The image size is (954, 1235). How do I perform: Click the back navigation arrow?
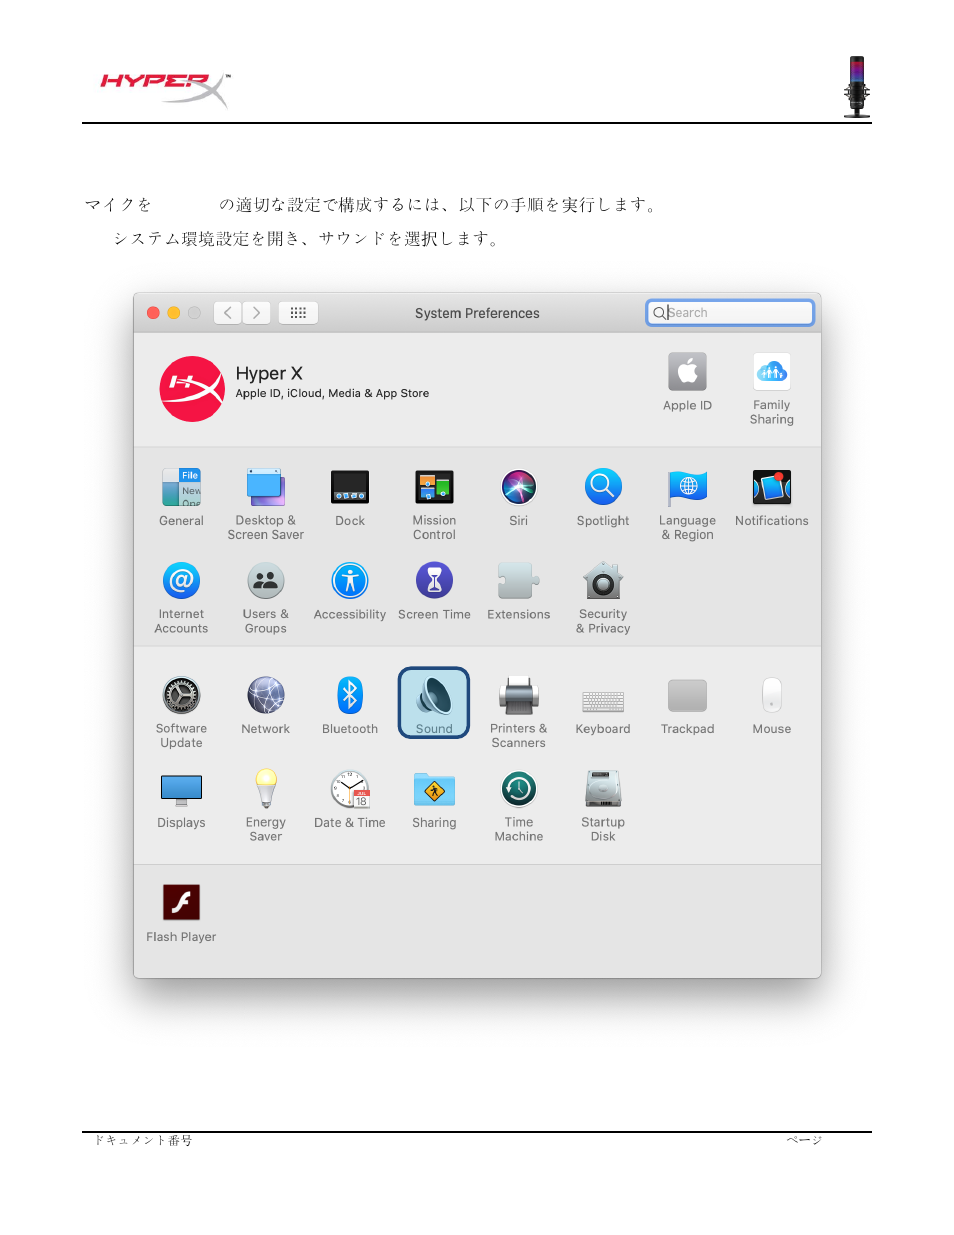click(x=228, y=313)
